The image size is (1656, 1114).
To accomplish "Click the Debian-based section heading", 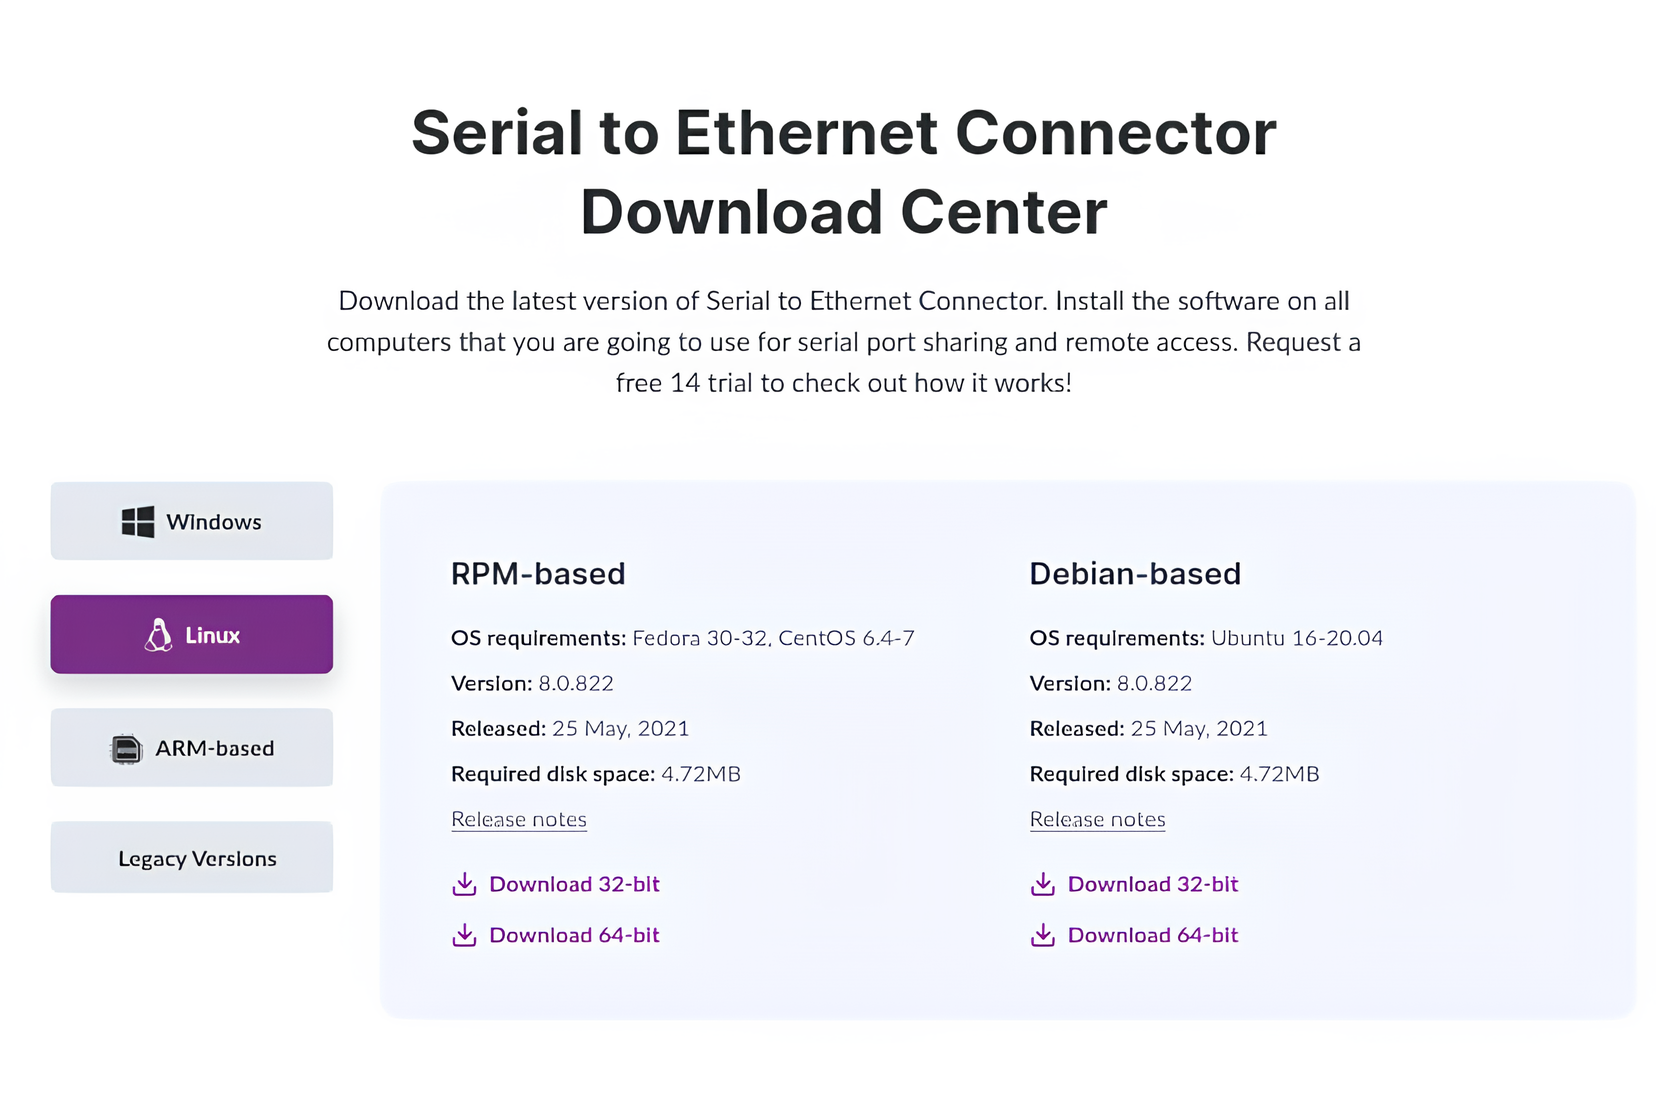I will (x=1135, y=574).
